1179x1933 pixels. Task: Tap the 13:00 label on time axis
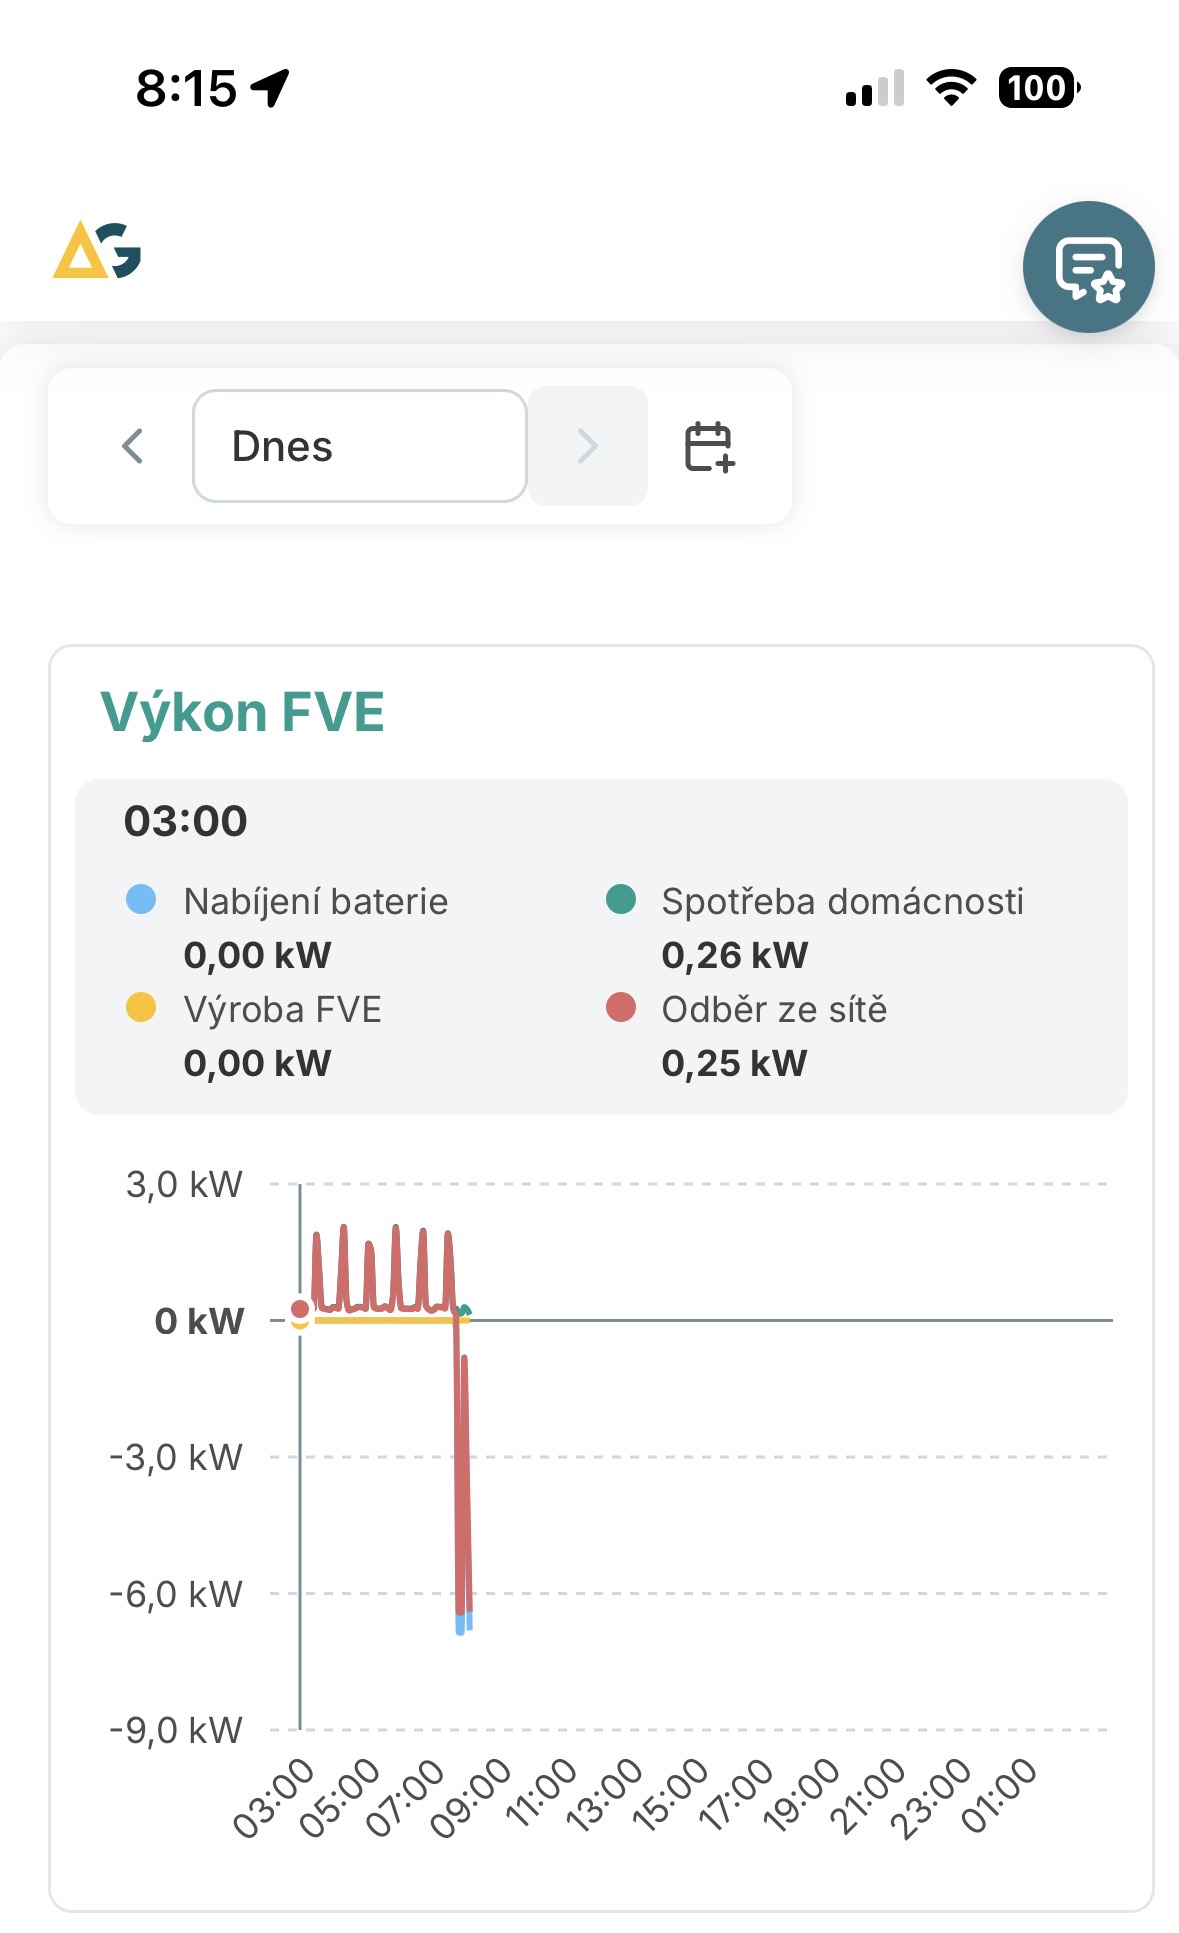click(604, 1797)
